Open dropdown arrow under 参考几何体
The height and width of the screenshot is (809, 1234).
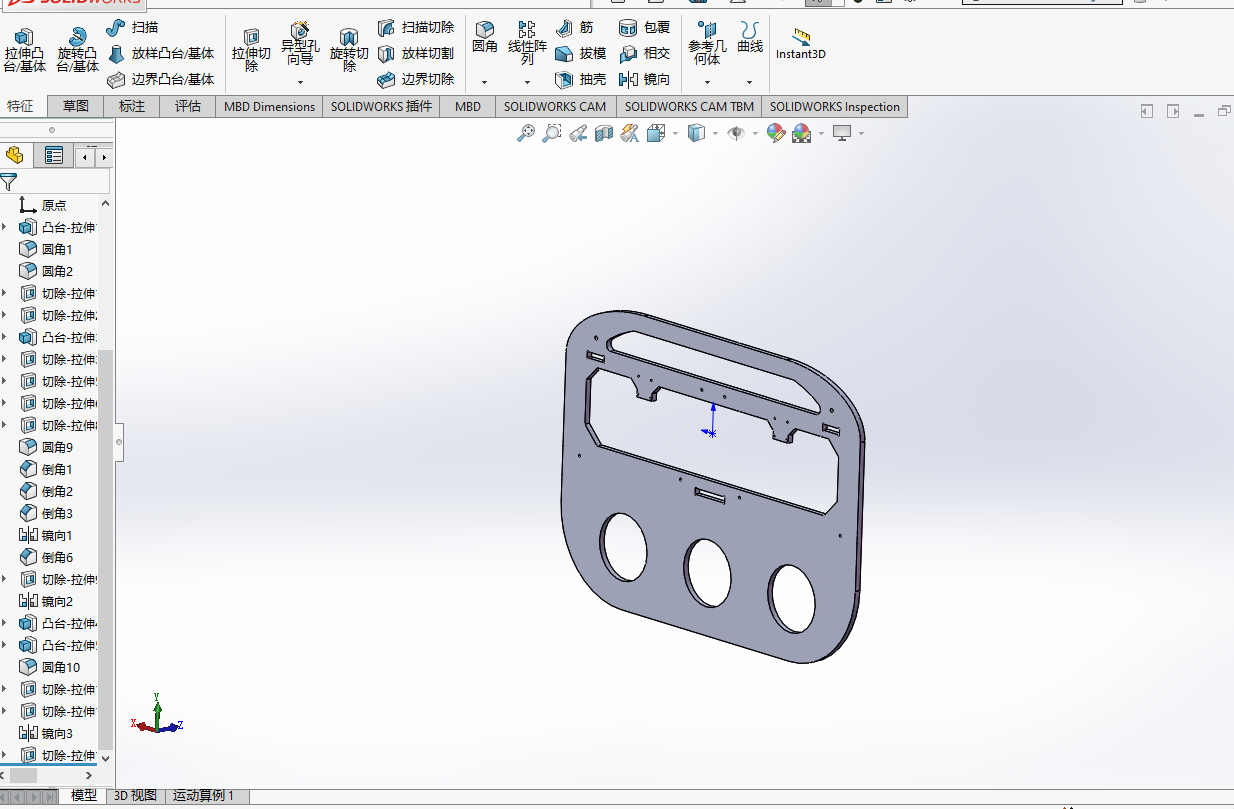tap(707, 82)
